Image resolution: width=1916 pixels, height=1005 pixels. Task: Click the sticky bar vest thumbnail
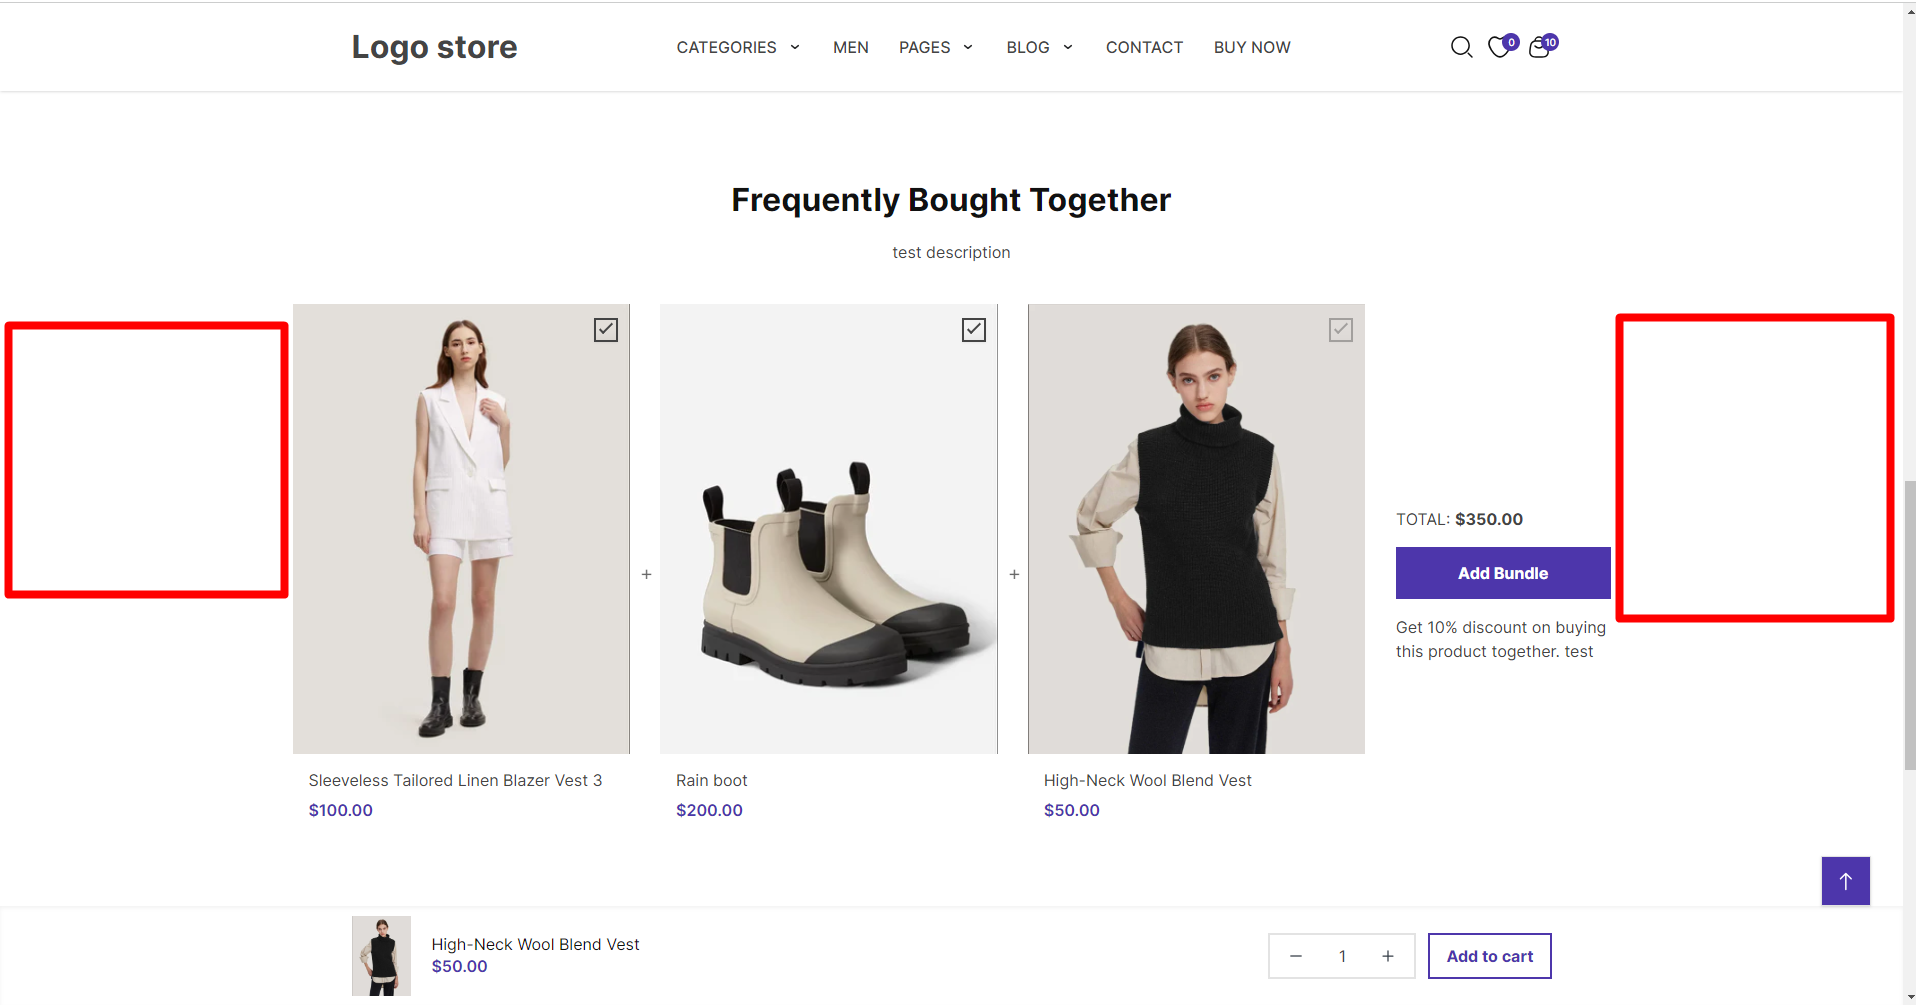381,956
